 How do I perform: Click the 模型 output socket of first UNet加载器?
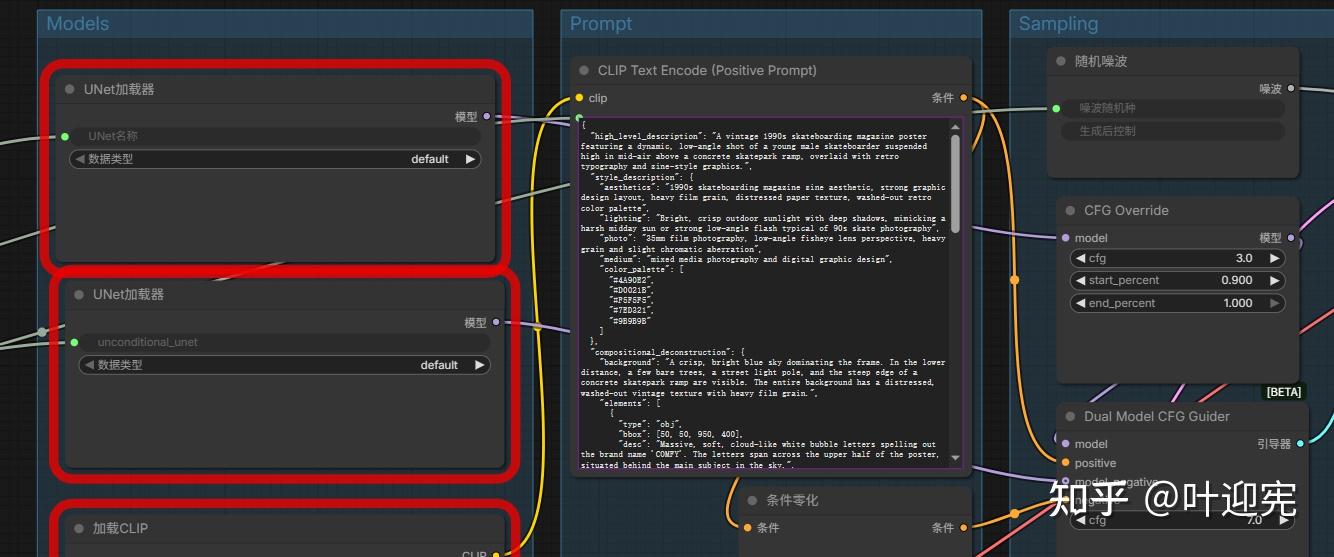[x=487, y=117]
